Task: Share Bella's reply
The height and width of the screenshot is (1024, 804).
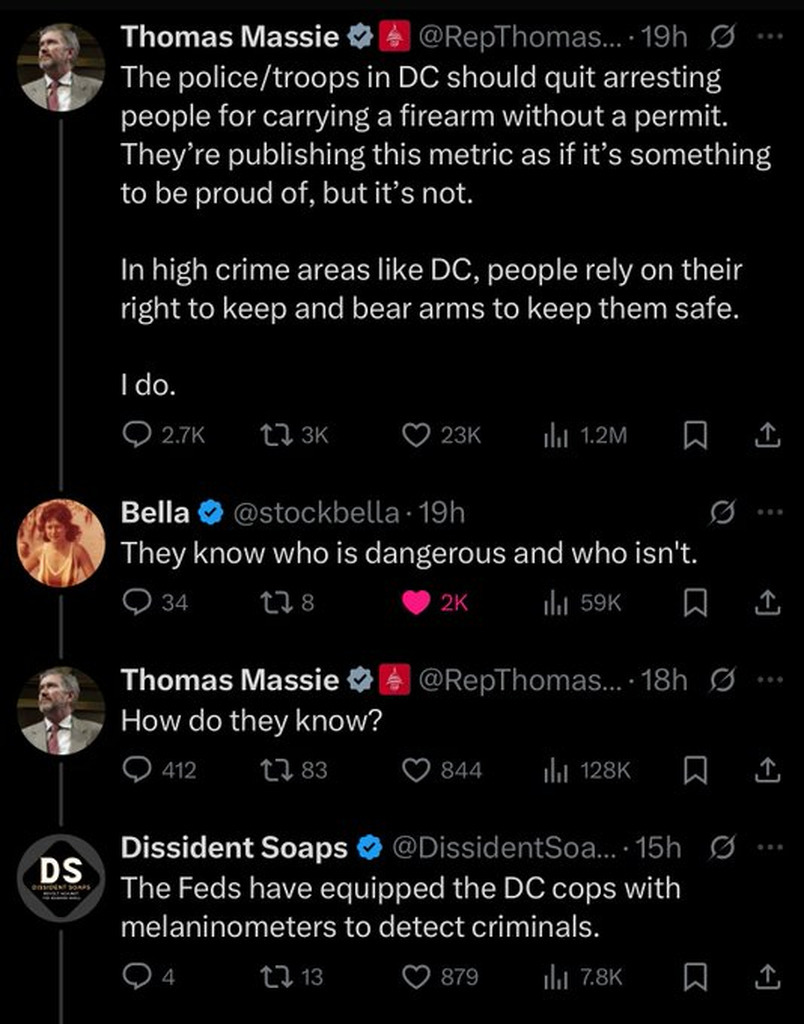Action: [x=765, y=603]
